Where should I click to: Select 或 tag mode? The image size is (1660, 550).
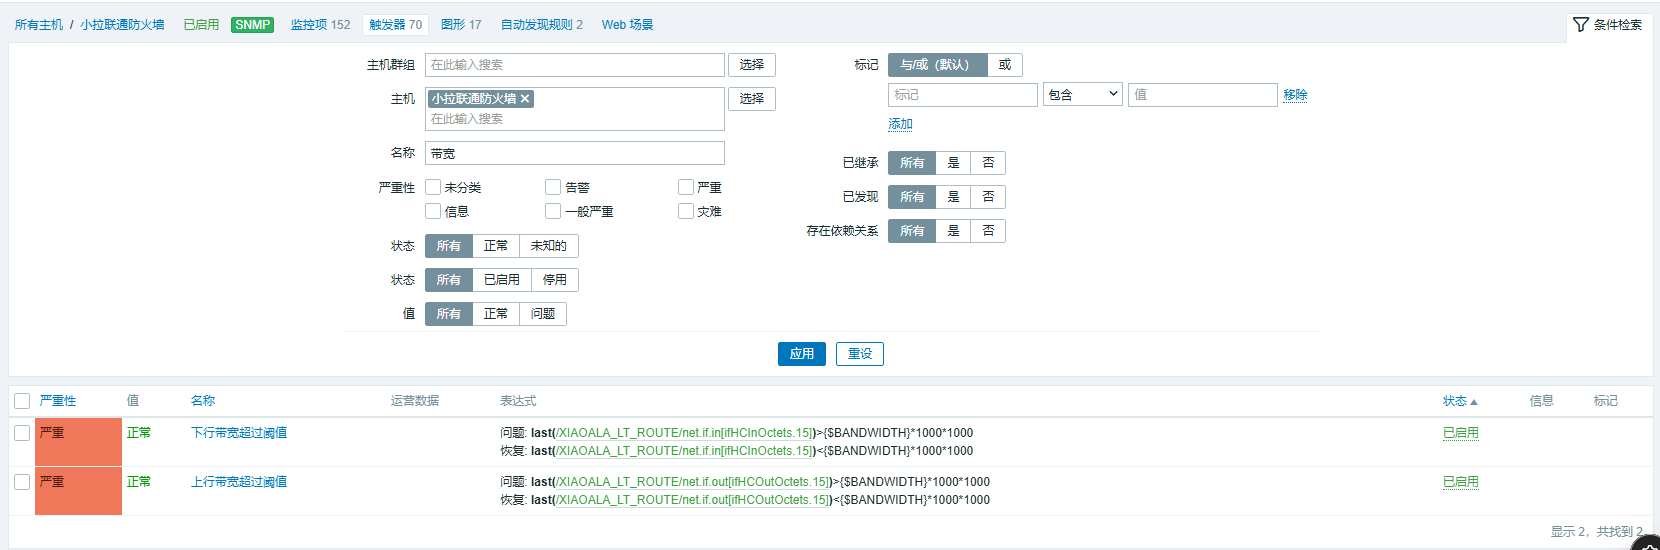[x=1005, y=65]
